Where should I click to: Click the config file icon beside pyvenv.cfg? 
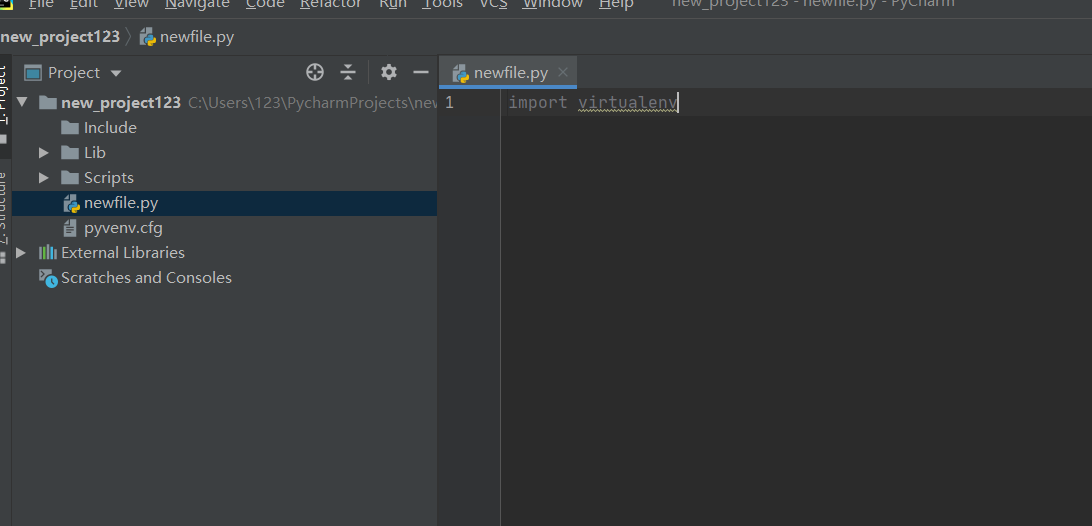coord(70,228)
